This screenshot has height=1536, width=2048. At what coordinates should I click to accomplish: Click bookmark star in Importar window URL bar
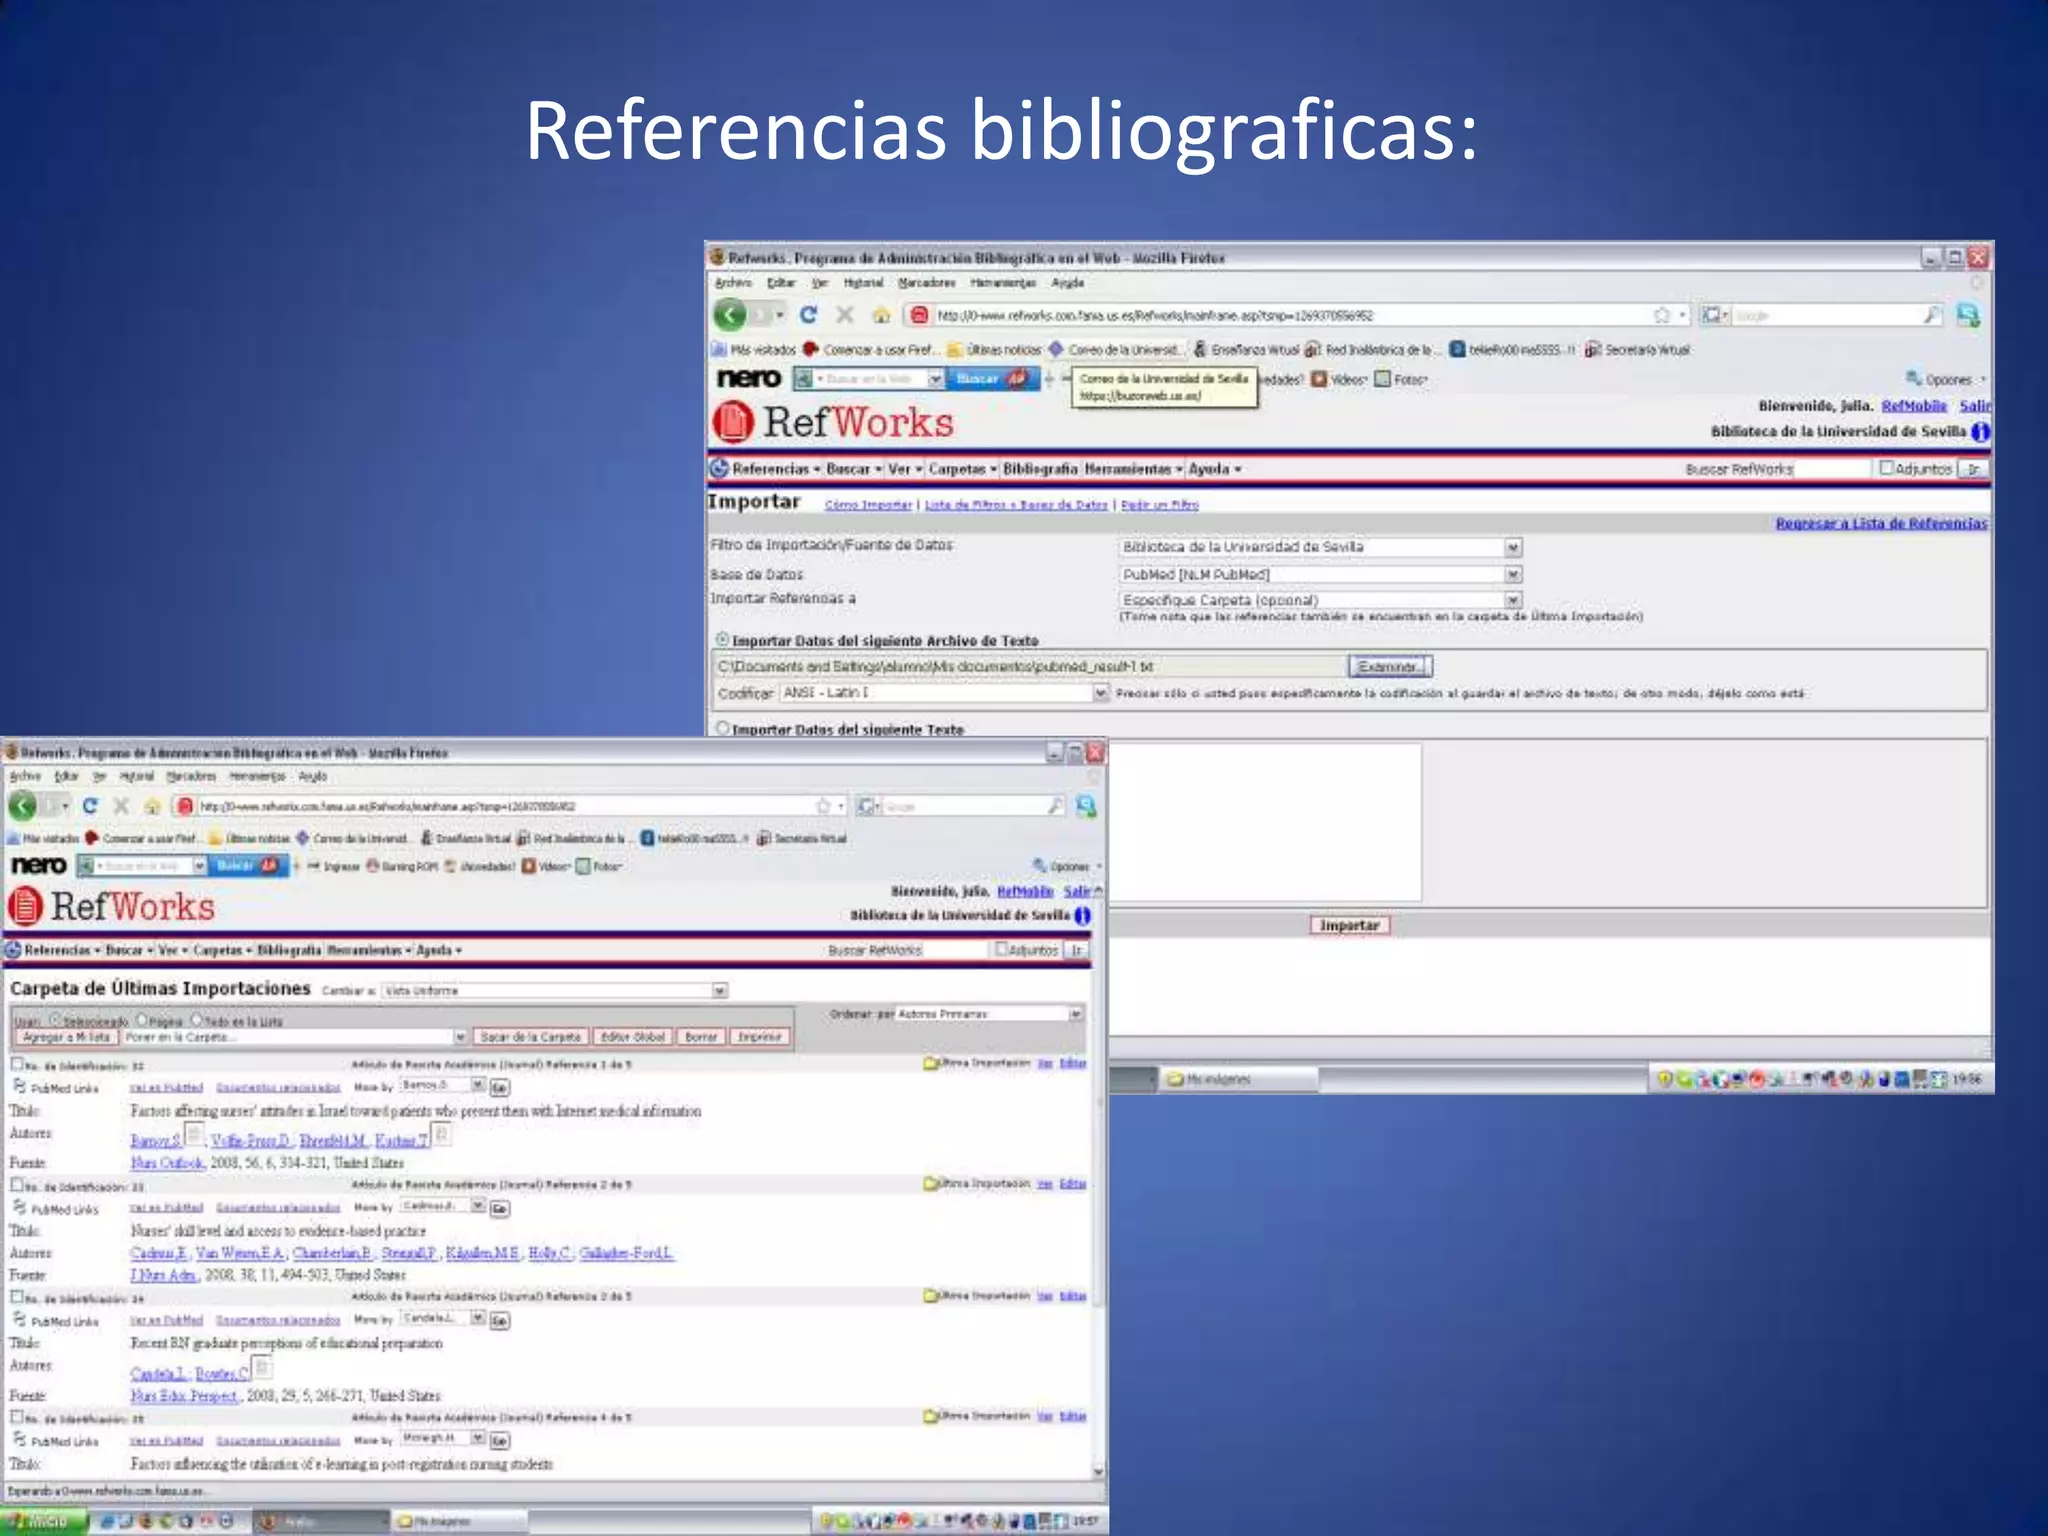(1662, 315)
